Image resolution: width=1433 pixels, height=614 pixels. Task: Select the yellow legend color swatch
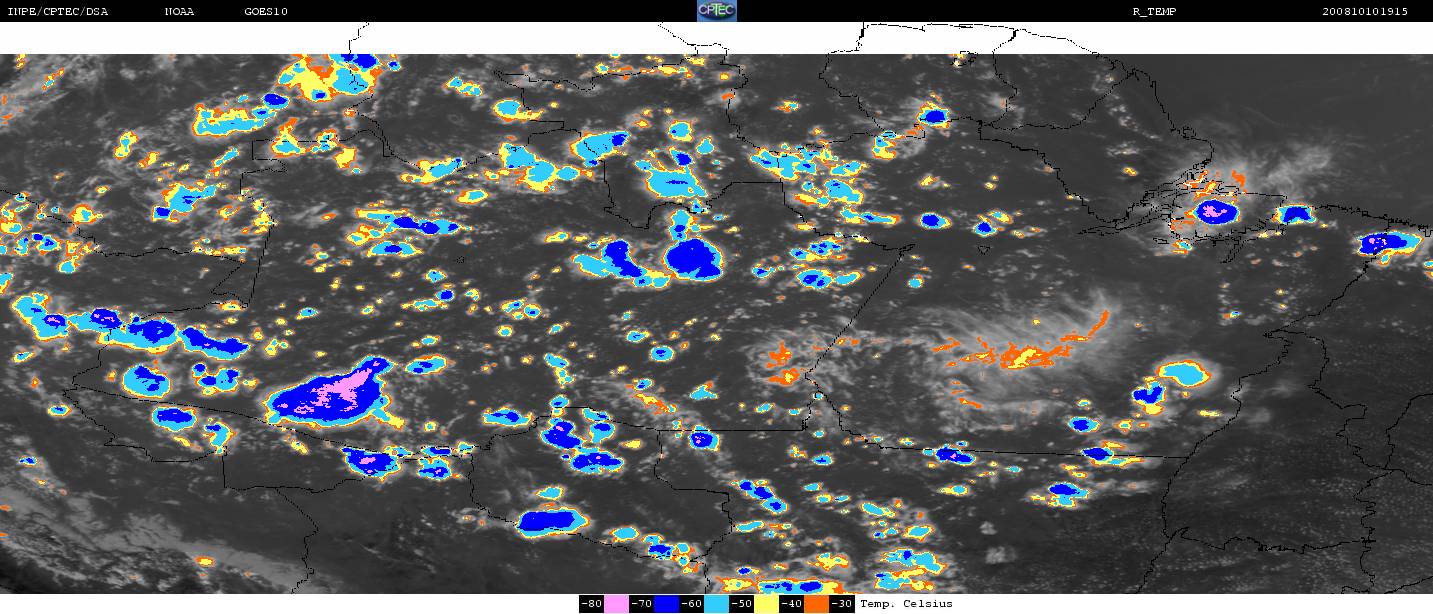[766, 604]
